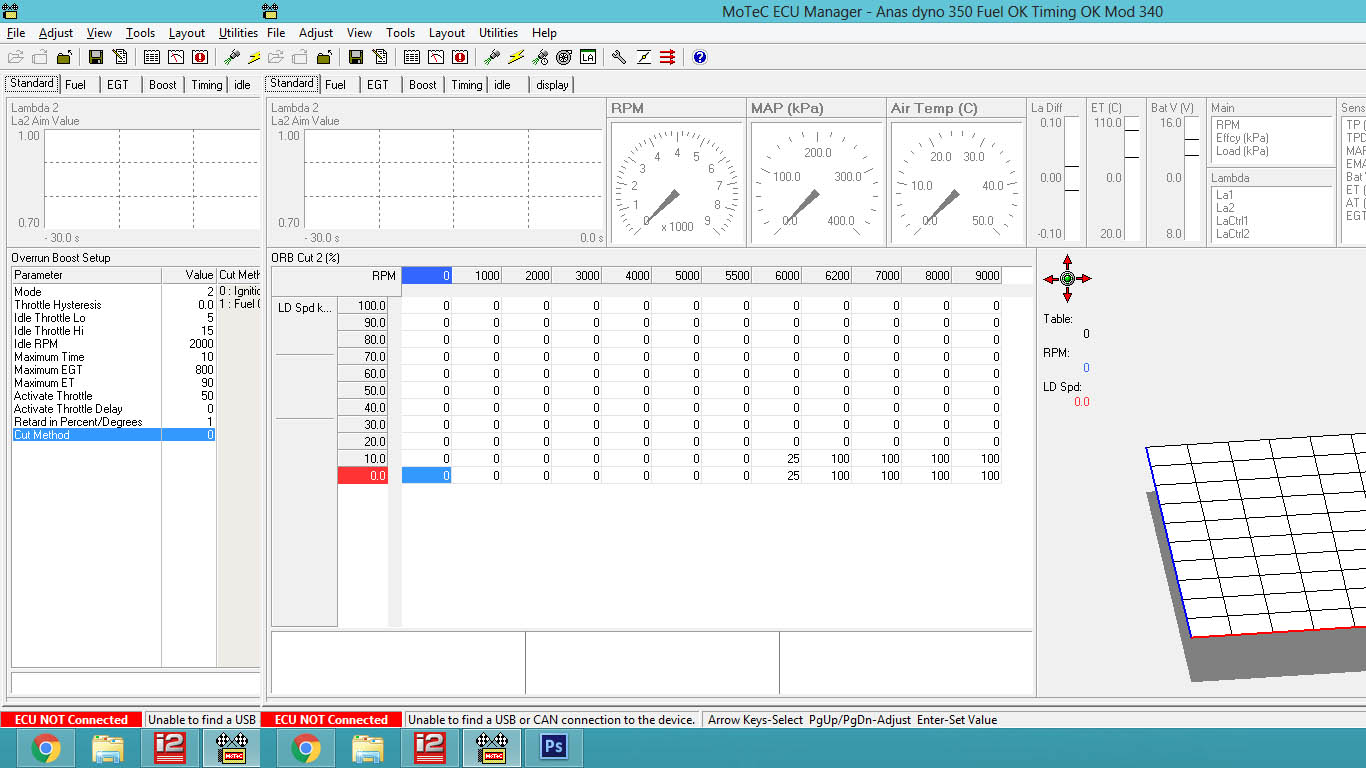
Task: Open the Adjust menu in right window
Action: pyautogui.click(x=316, y=33)
